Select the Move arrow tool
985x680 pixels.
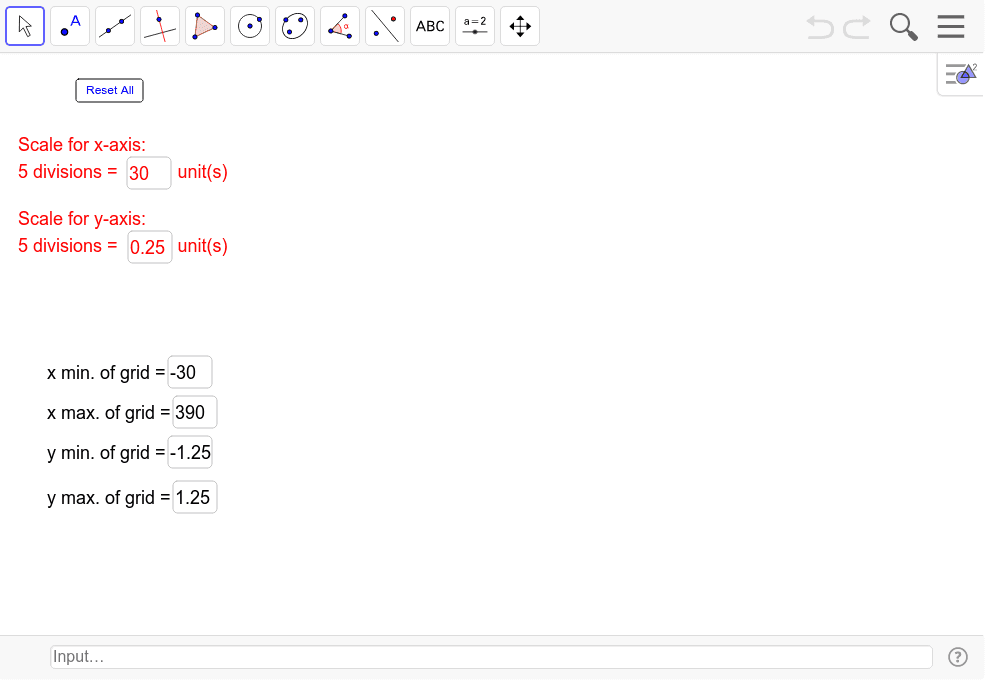click(x=25, y=26)
